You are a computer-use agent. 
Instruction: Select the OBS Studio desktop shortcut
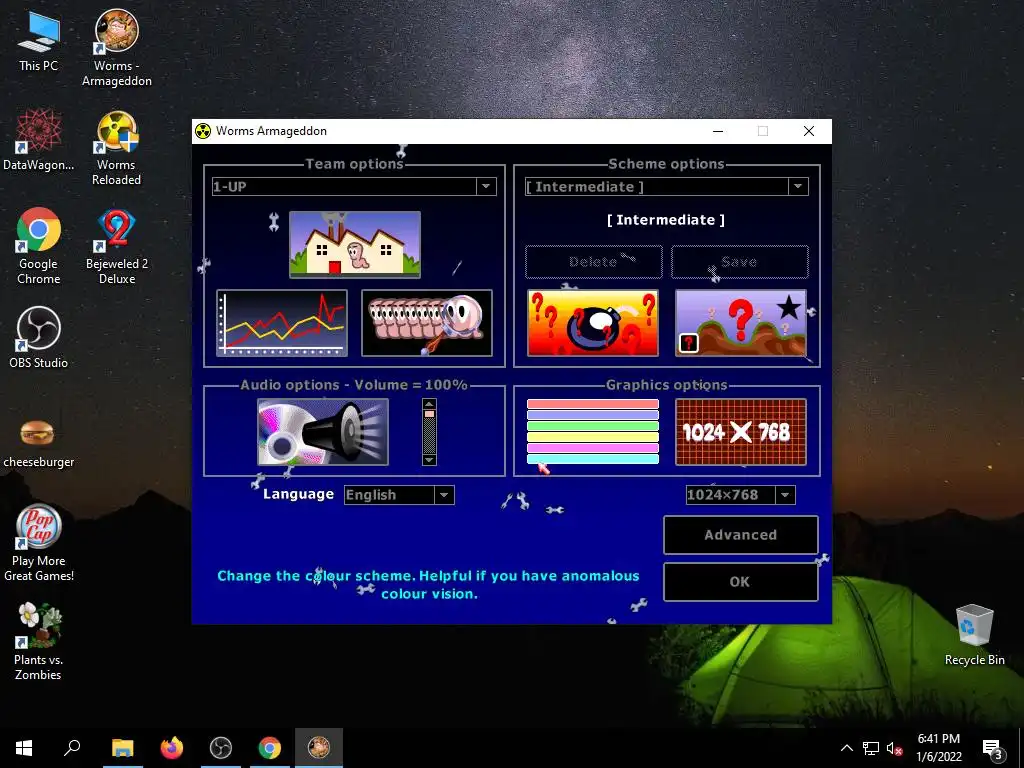click(x=39, y=338)
